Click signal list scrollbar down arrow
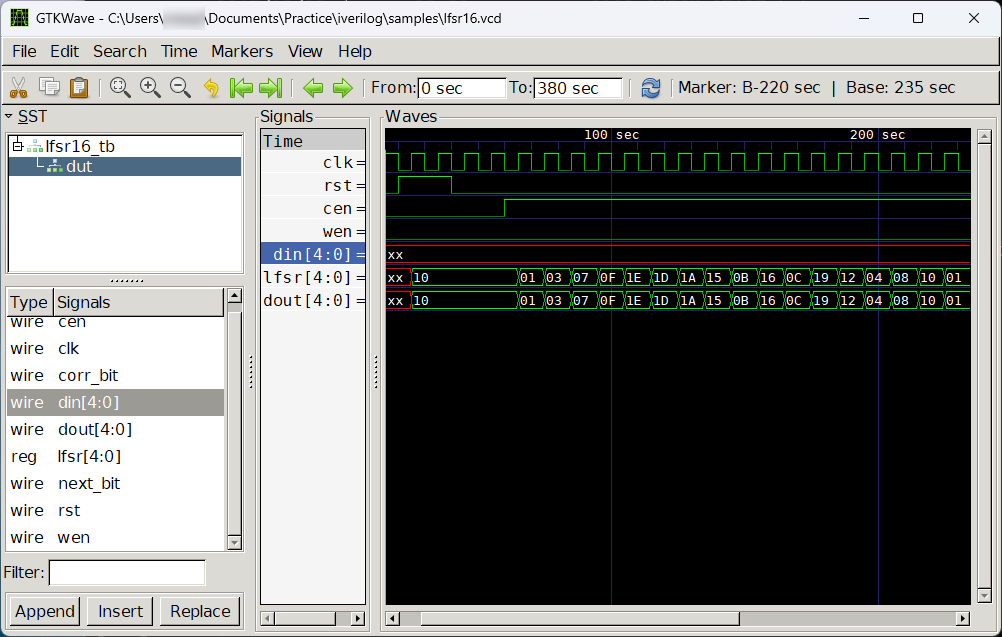The width and height of the screenshot is (1002, 637). [x=235, y=543]
